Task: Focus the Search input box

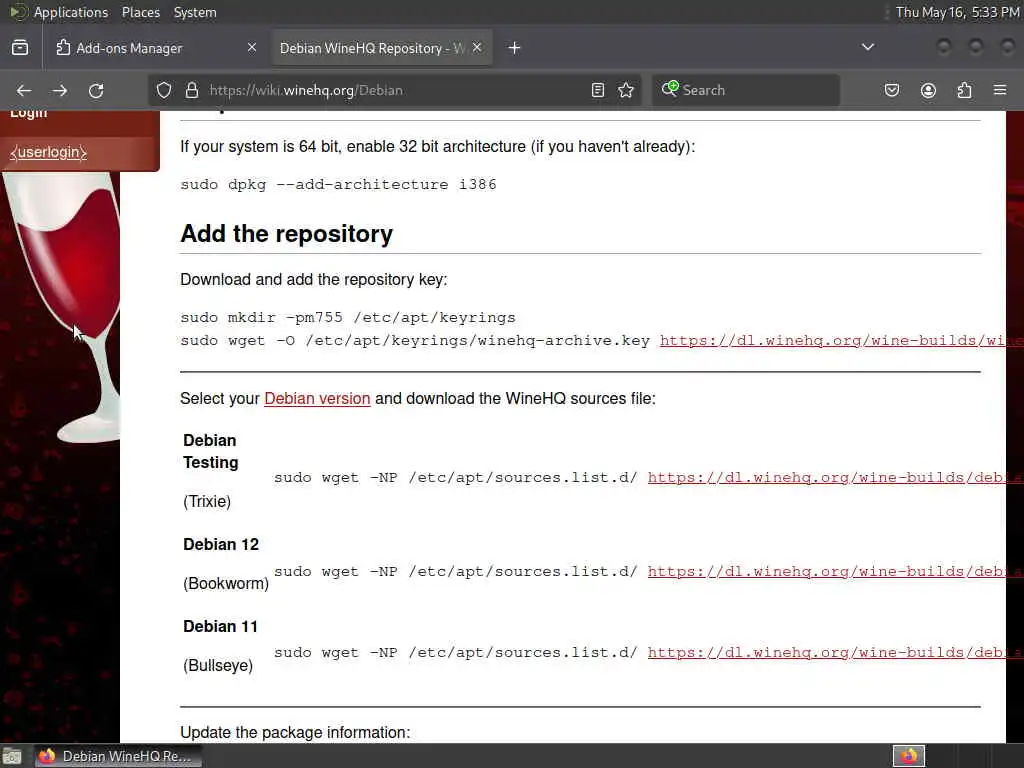Action: tap(746, 90)
